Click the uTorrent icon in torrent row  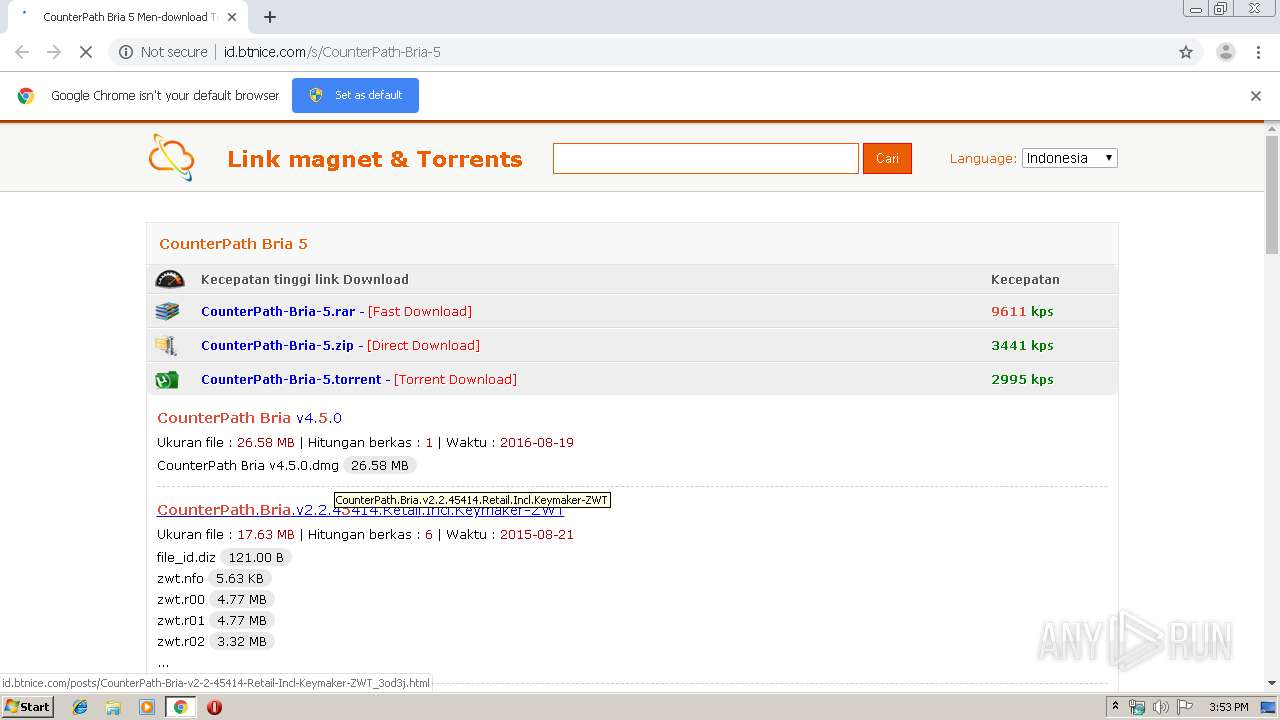[167, 379]
